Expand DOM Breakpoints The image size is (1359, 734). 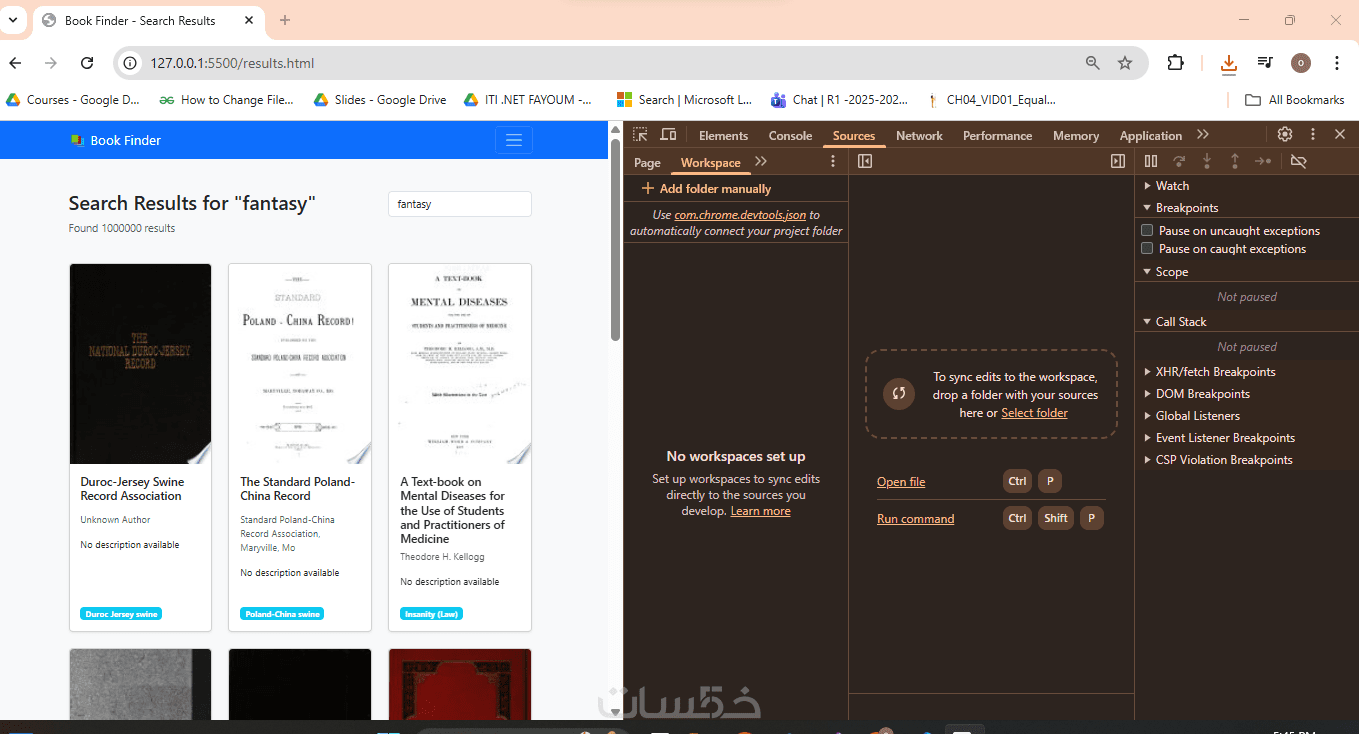1202,394
